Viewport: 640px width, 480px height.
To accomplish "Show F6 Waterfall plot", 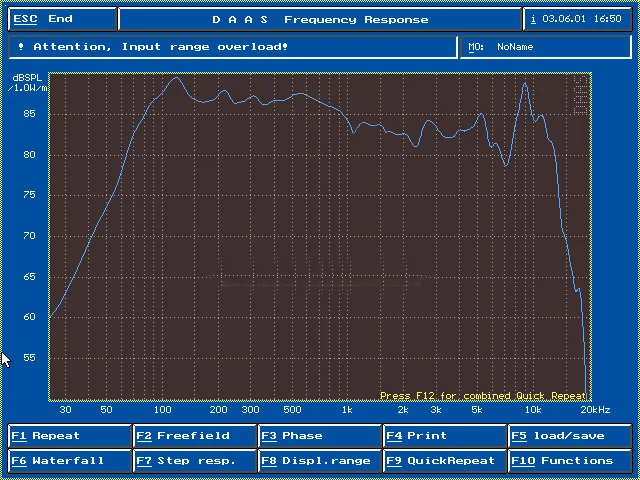I will point(69,461).
